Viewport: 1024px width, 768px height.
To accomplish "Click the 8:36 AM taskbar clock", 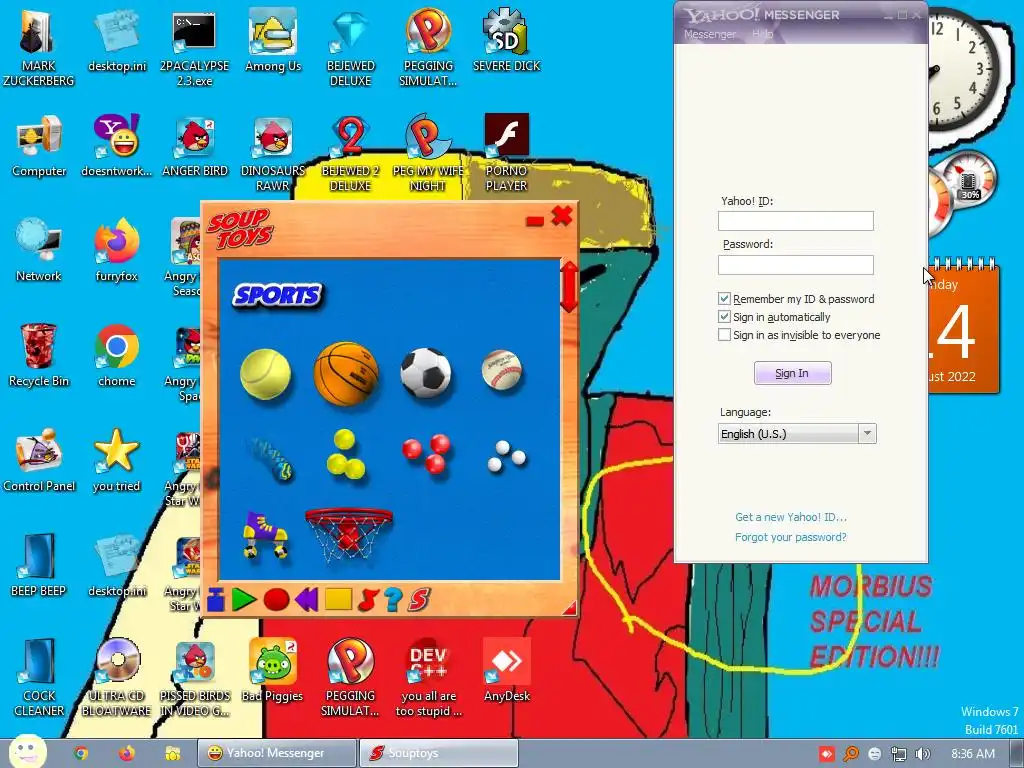I will (973, 754).
